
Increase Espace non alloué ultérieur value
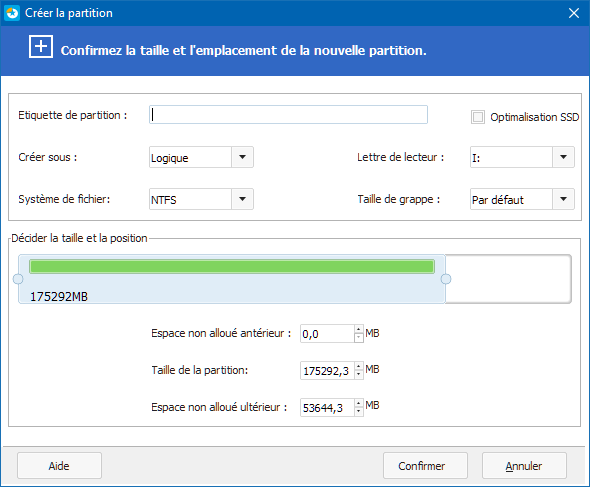tap(359, 403)
